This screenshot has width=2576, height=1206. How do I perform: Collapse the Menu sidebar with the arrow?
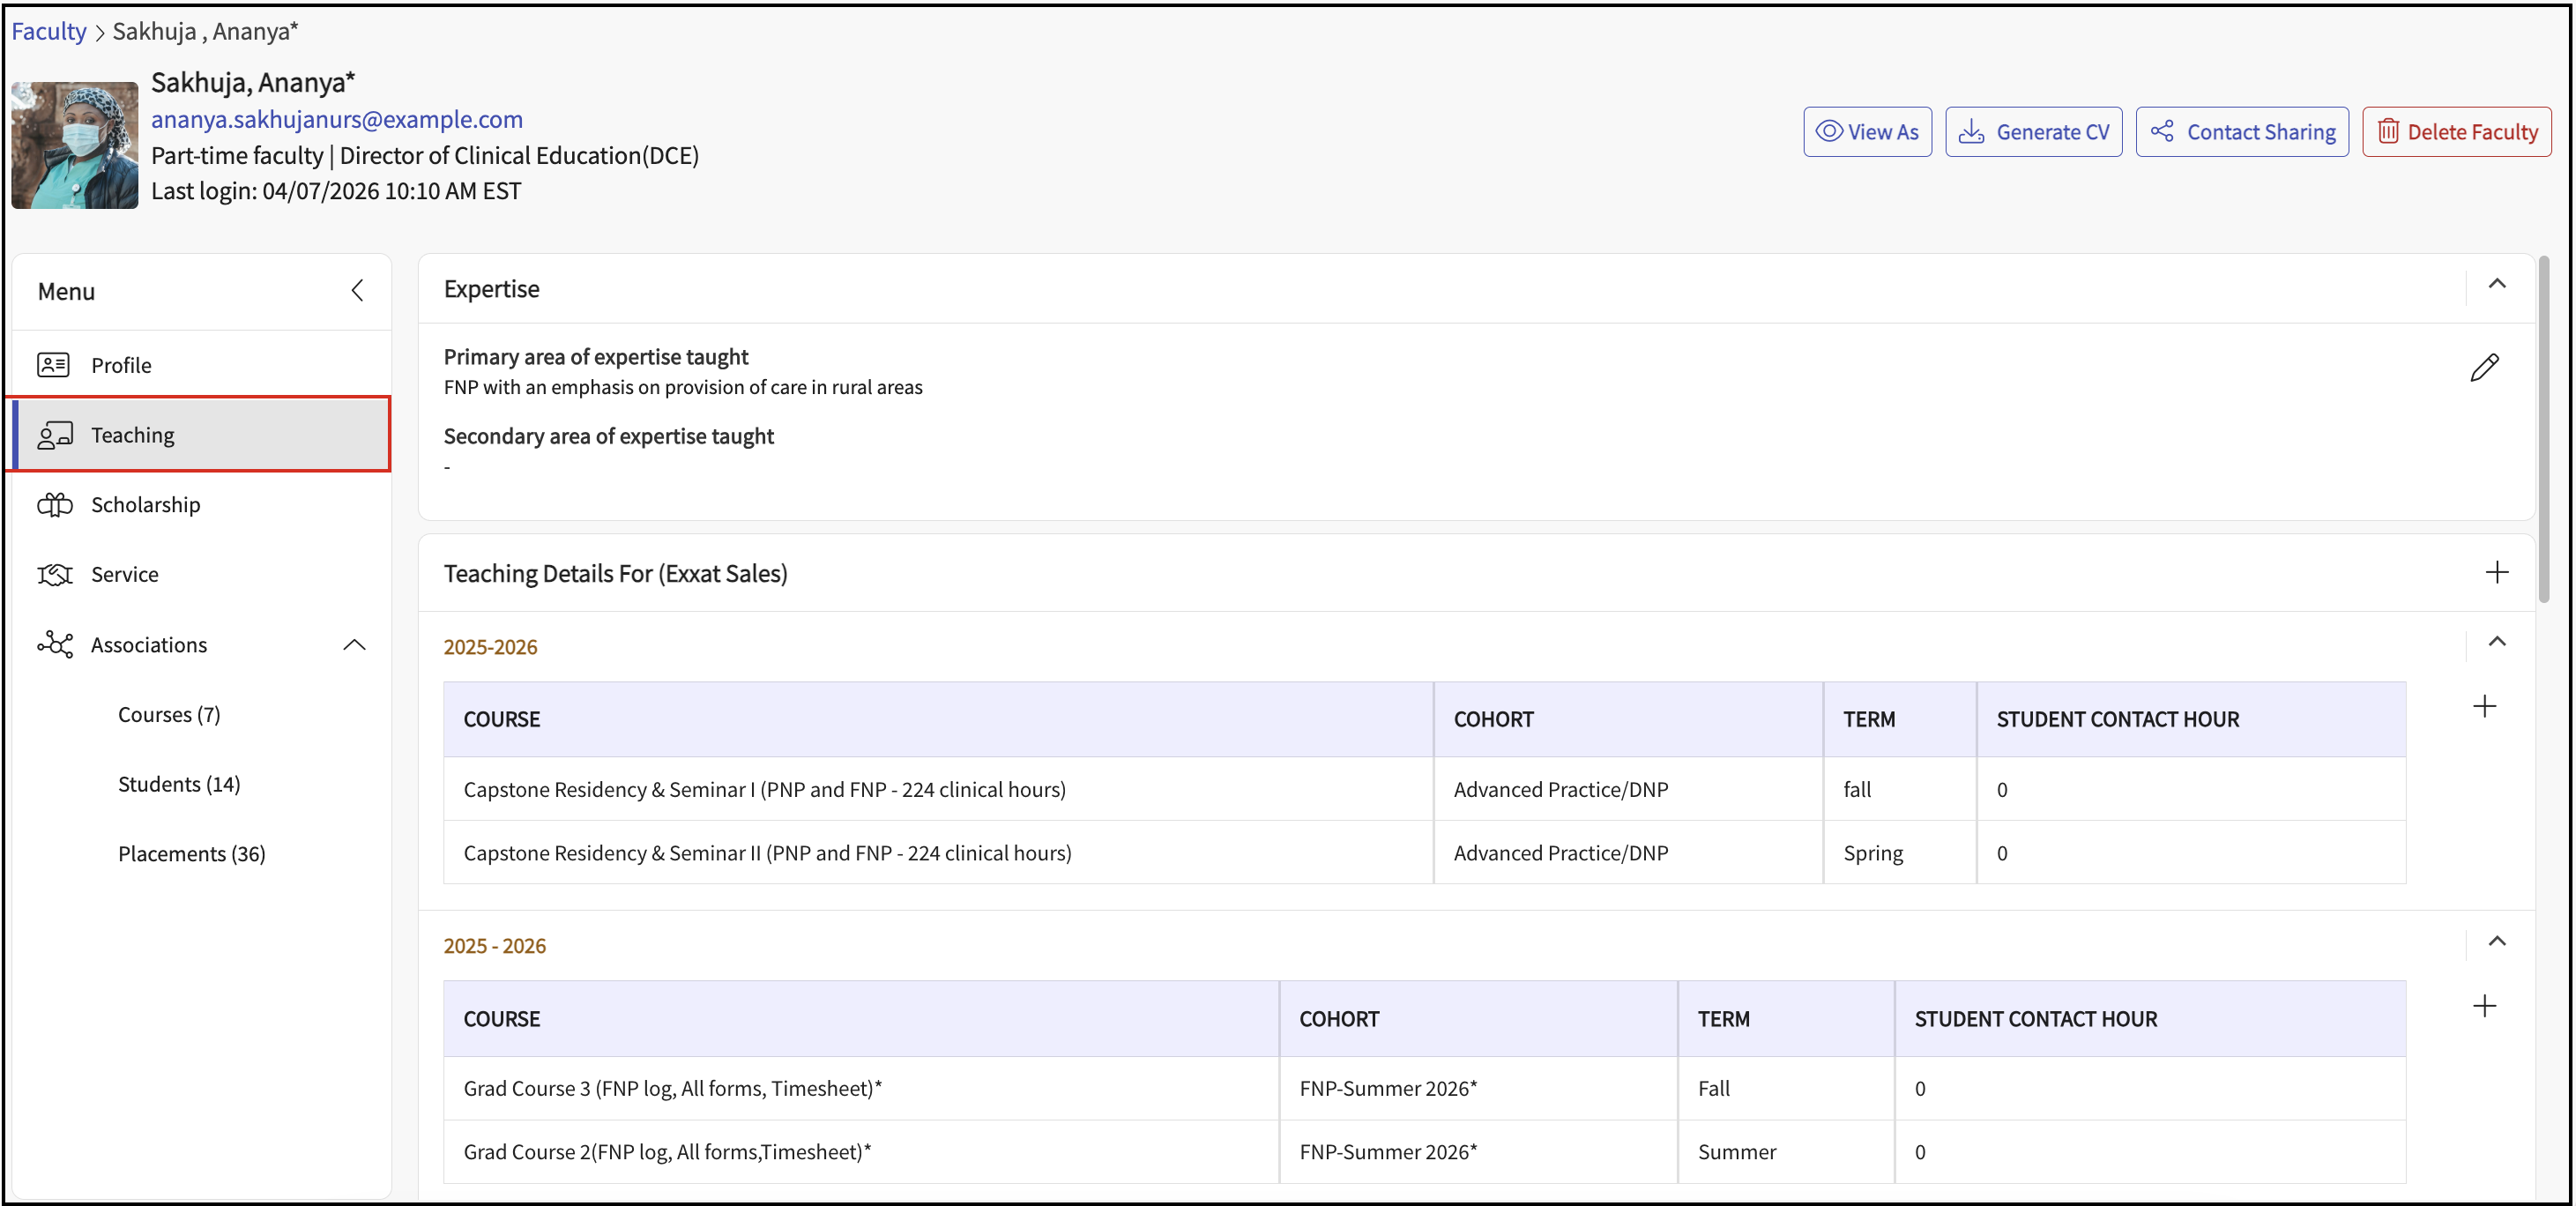click(357, 291)
